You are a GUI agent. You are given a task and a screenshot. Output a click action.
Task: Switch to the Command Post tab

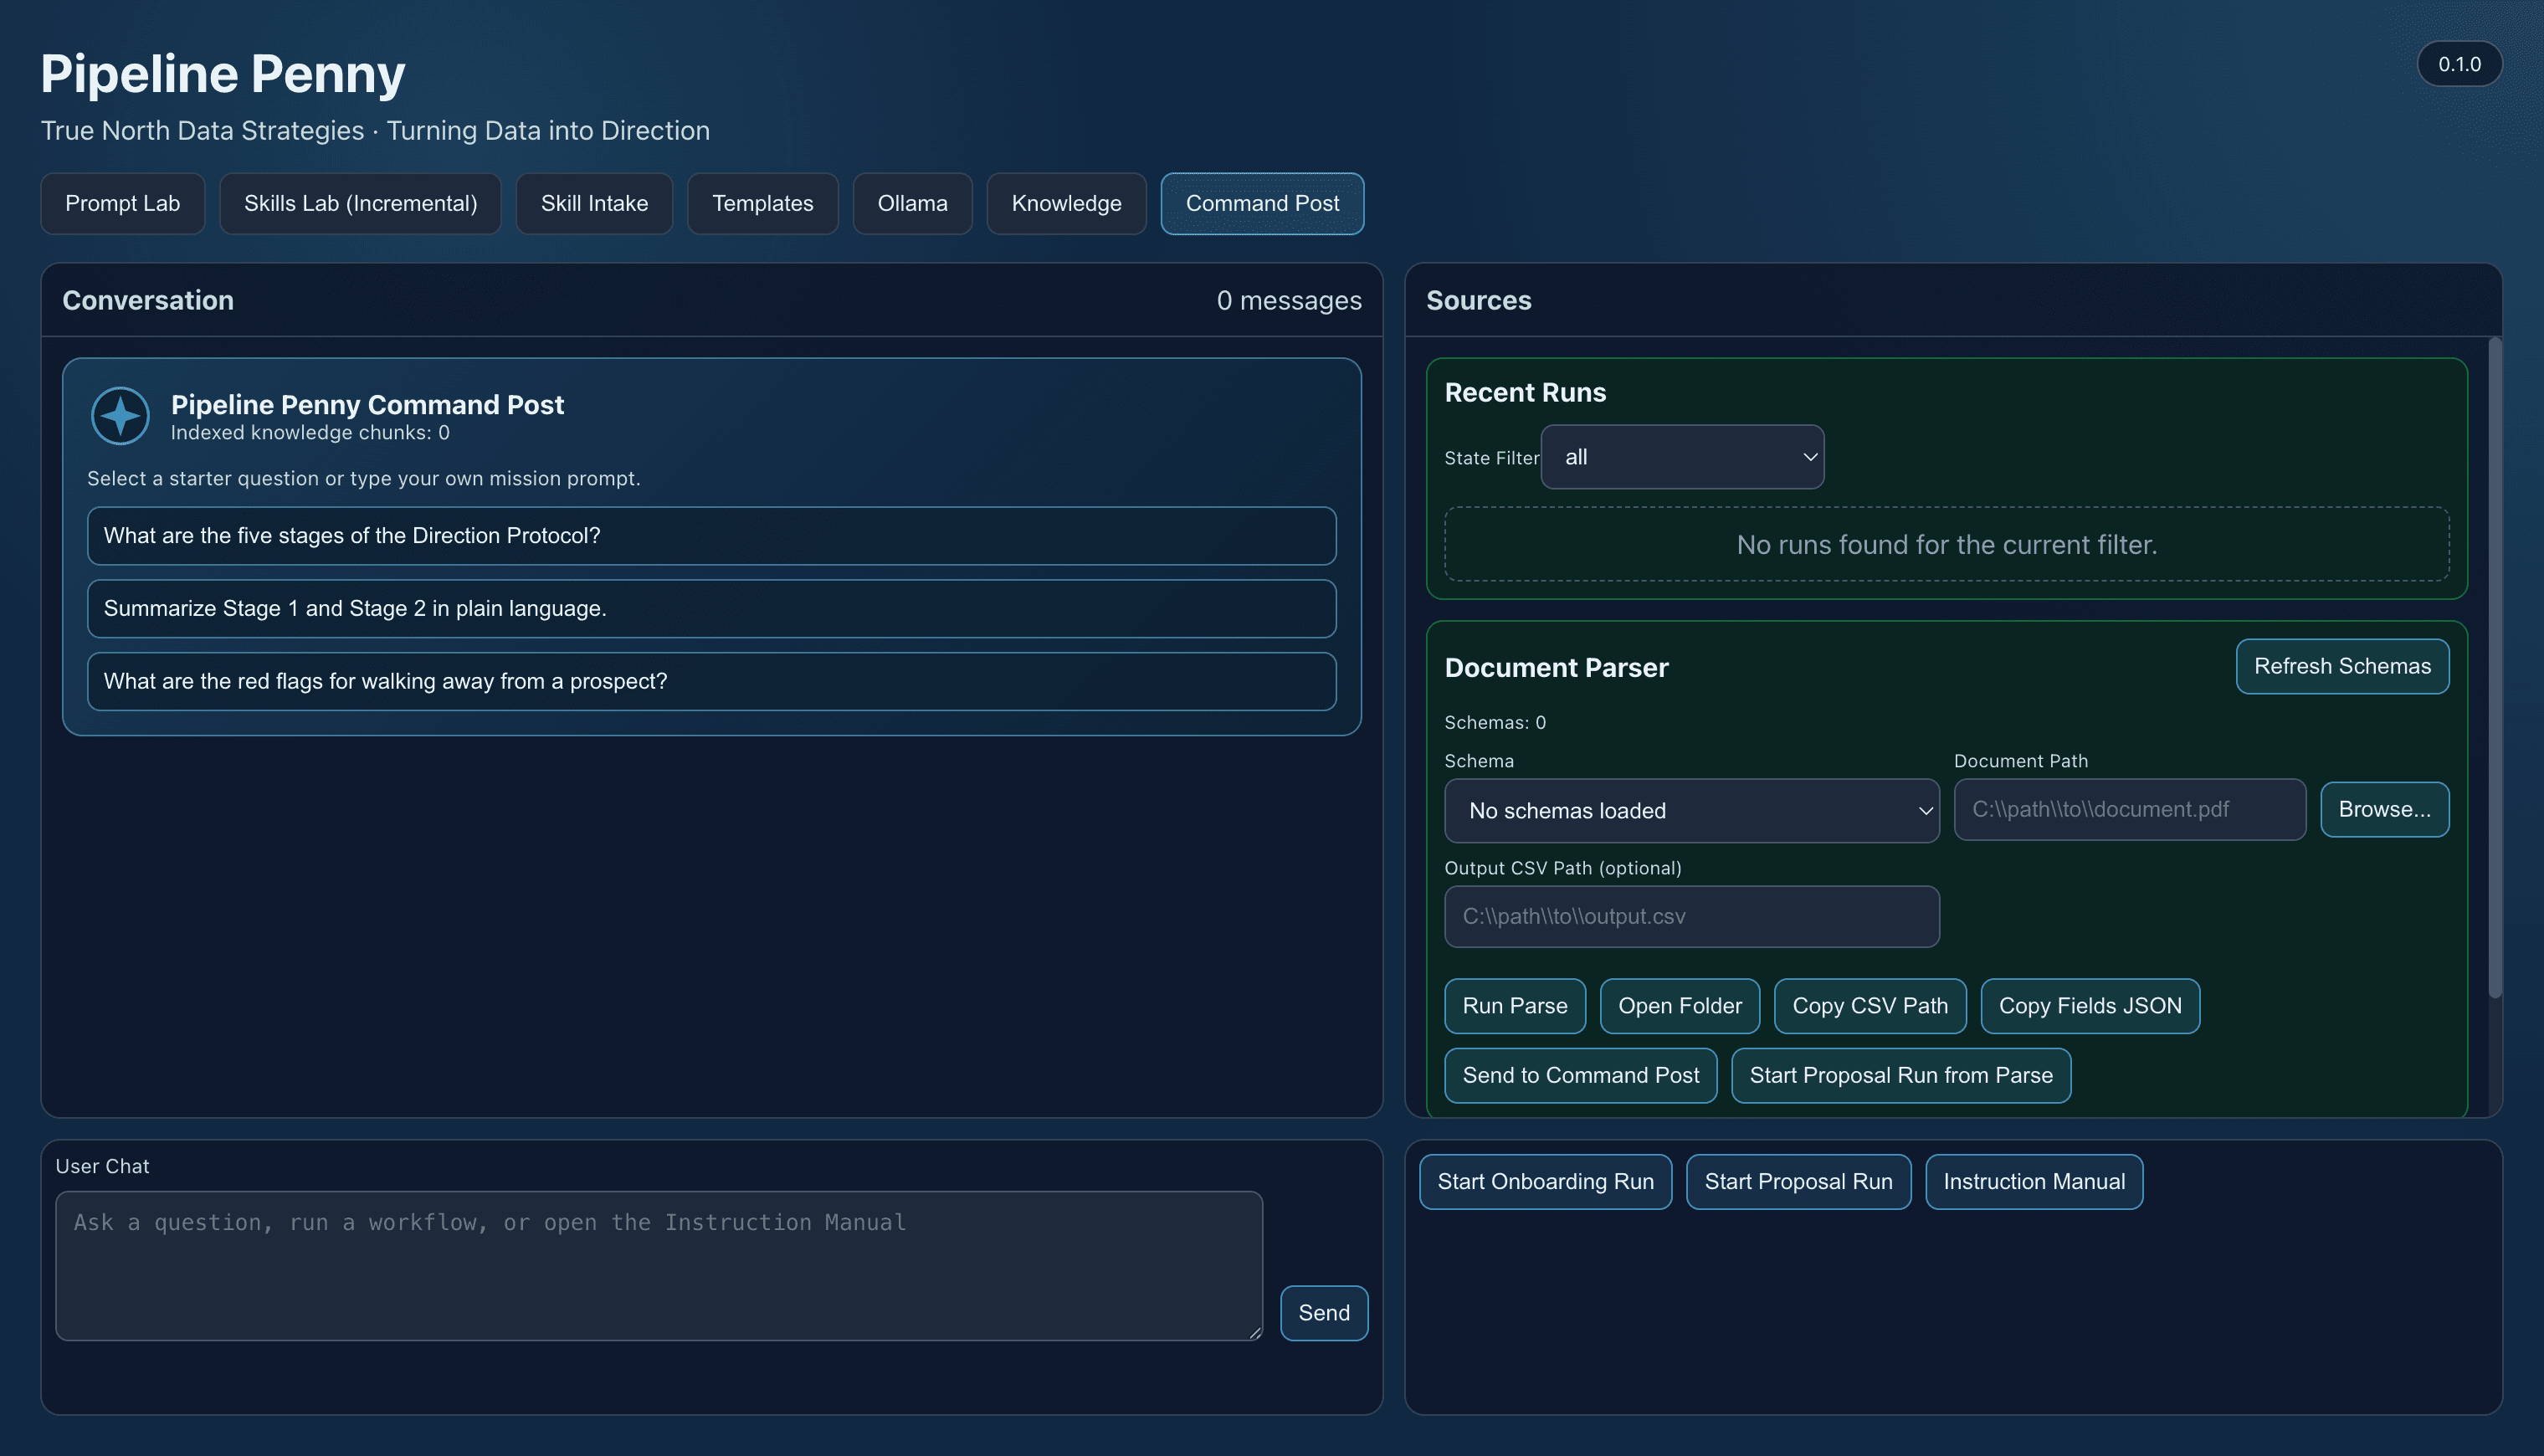coord(1262,203)
